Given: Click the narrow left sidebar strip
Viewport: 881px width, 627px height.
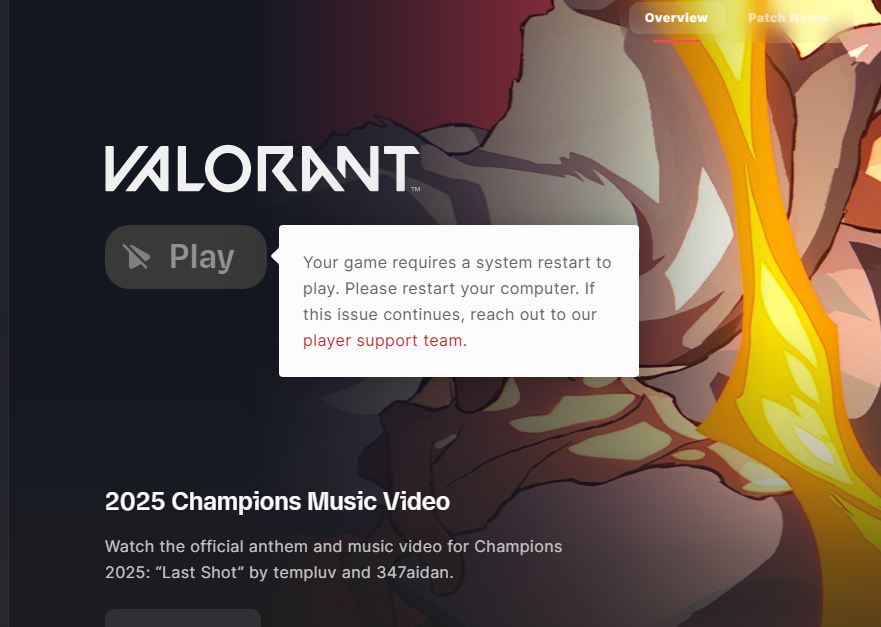Looking at the screenshot, I should click(x=4, y=314).
